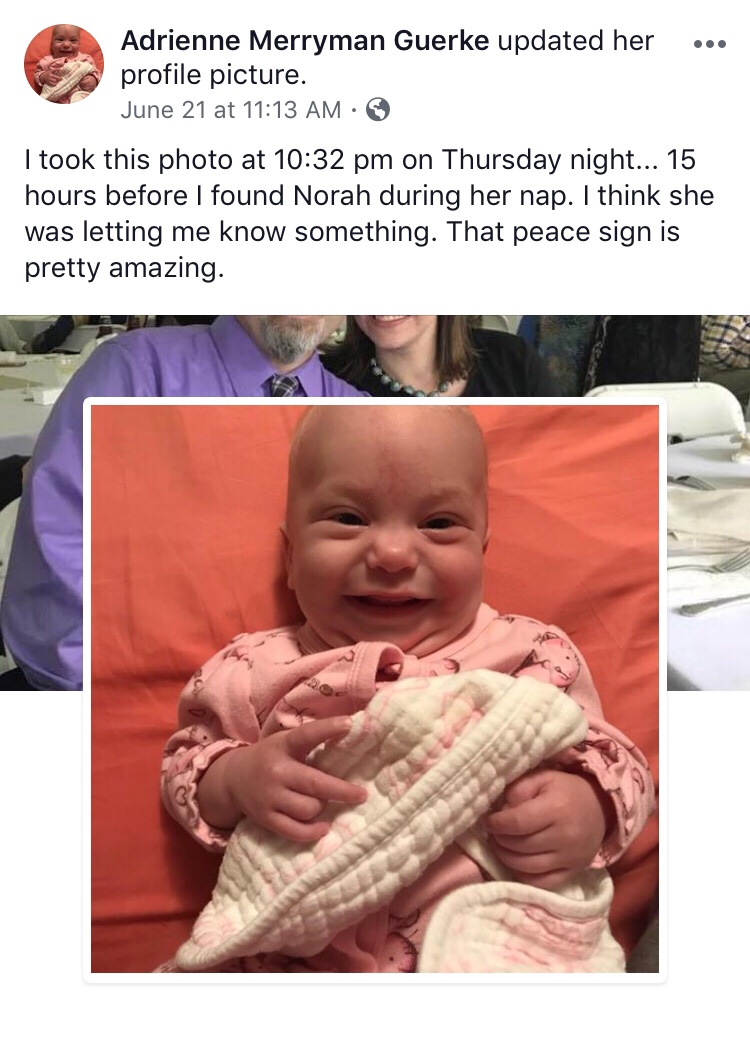Open the large baby profile picture
The image size is (750, 1053).
pyautogui.click(x=375, y=689)
